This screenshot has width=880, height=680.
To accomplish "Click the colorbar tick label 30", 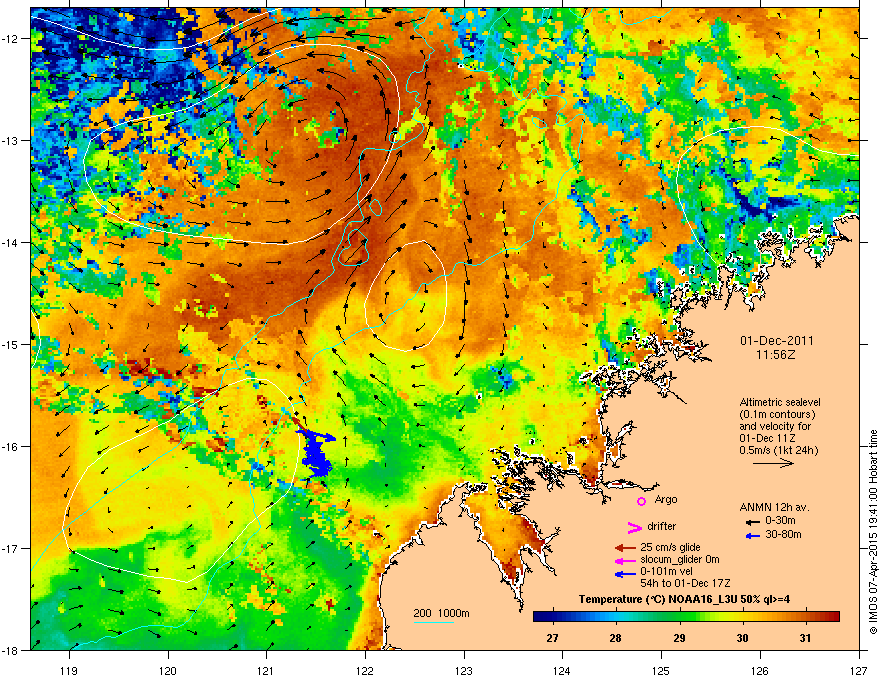I will [742, 638].
